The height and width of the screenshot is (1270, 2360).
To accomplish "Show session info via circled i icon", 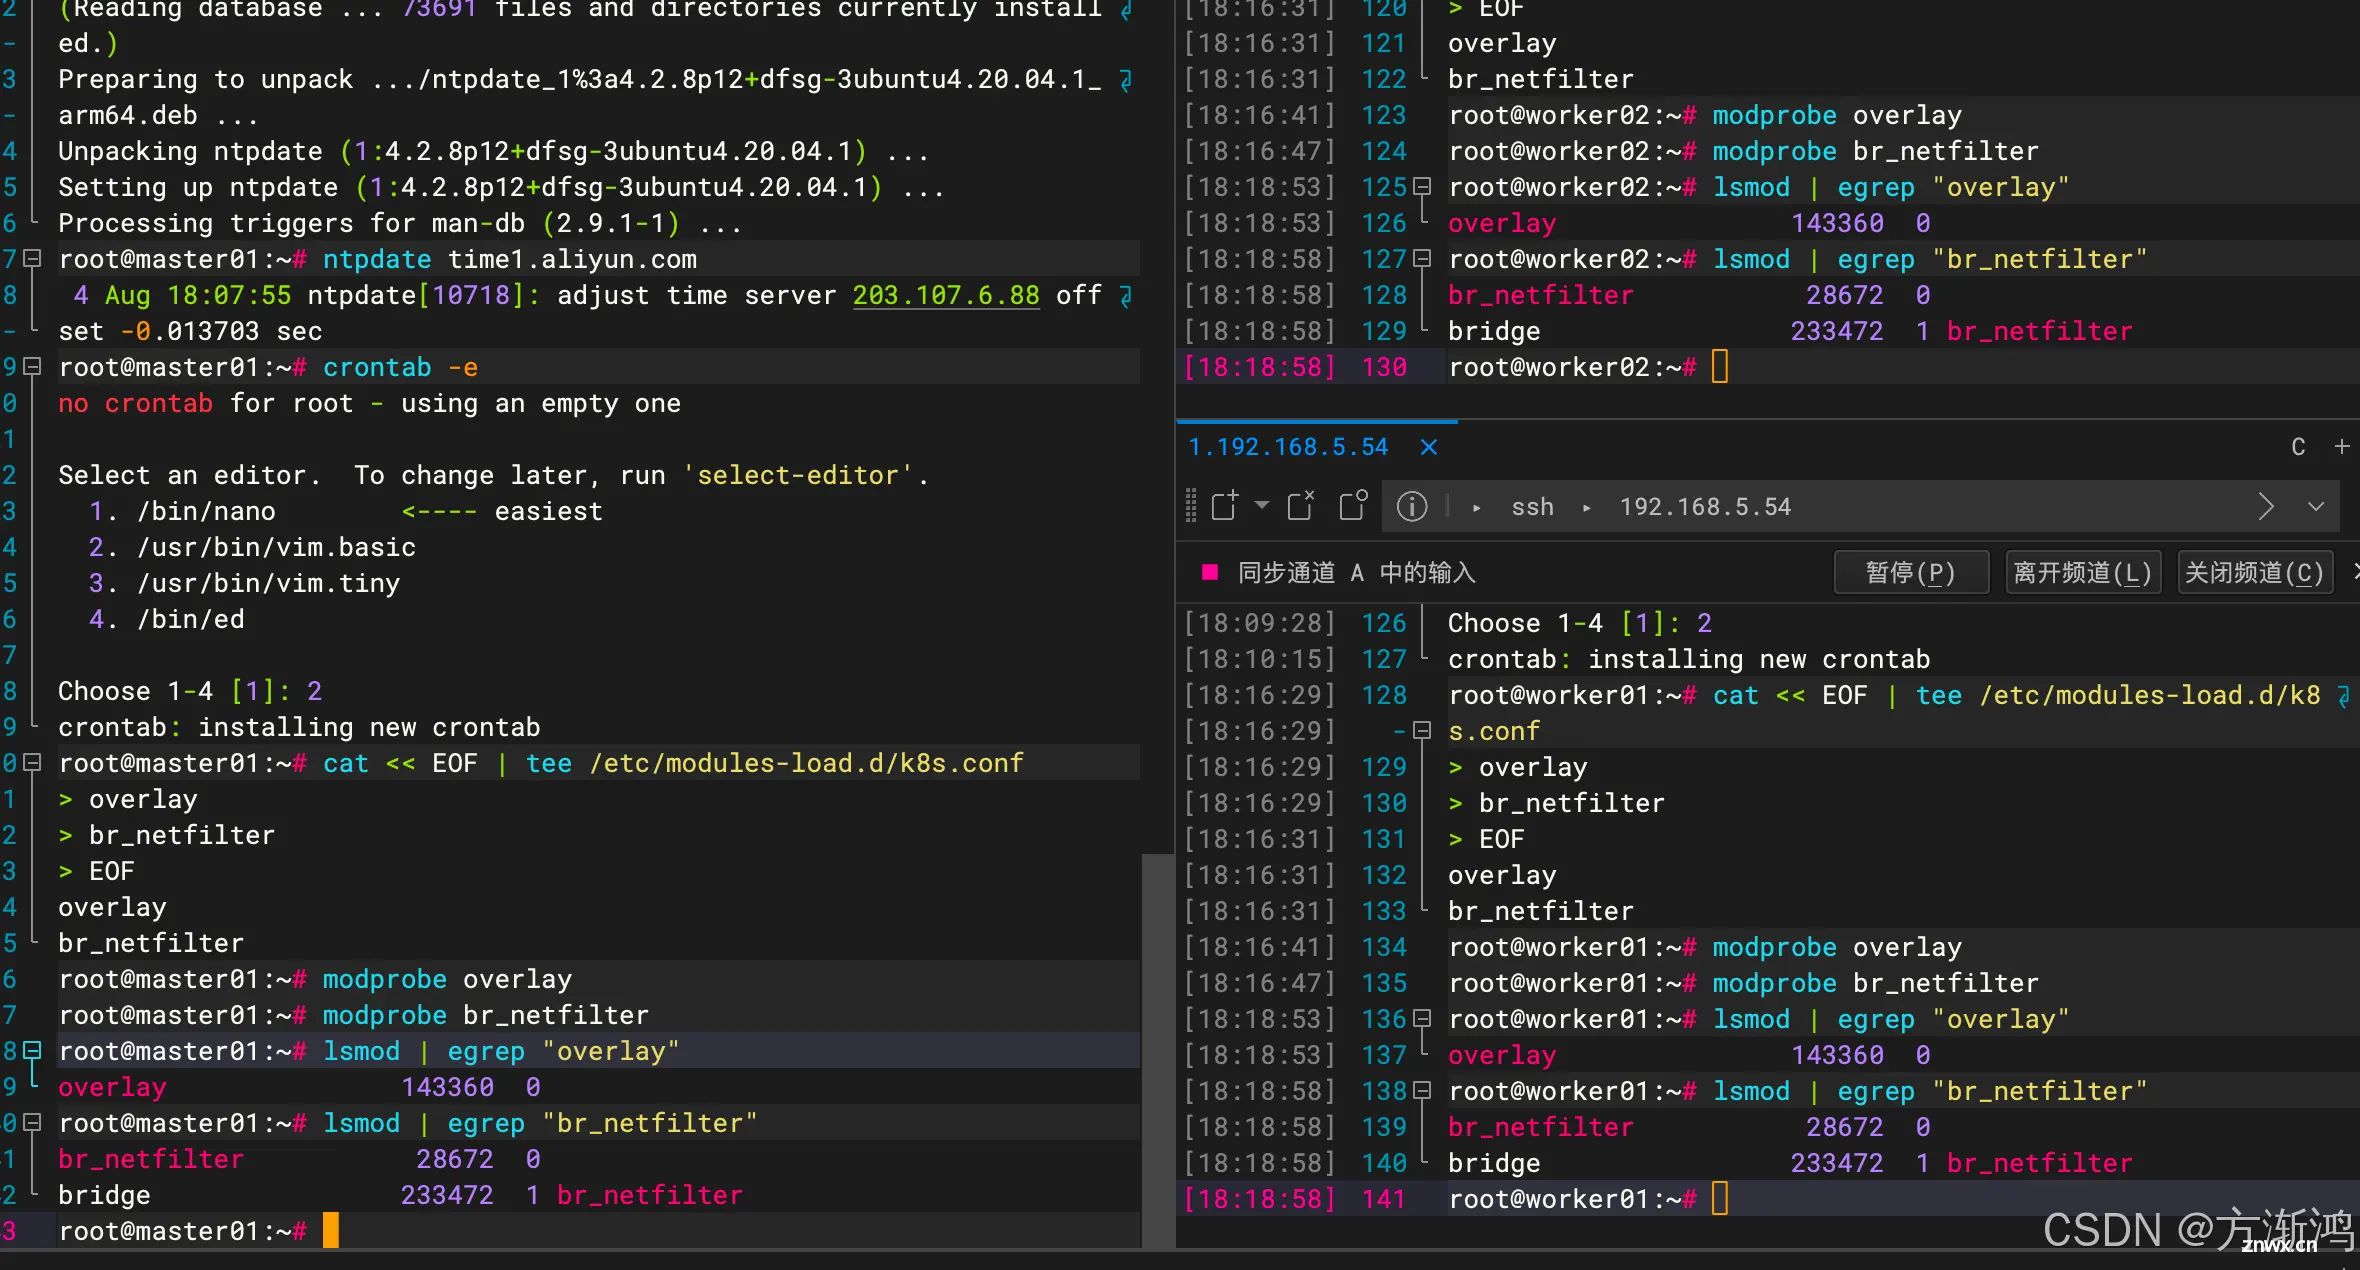I will coord(1411,507).
